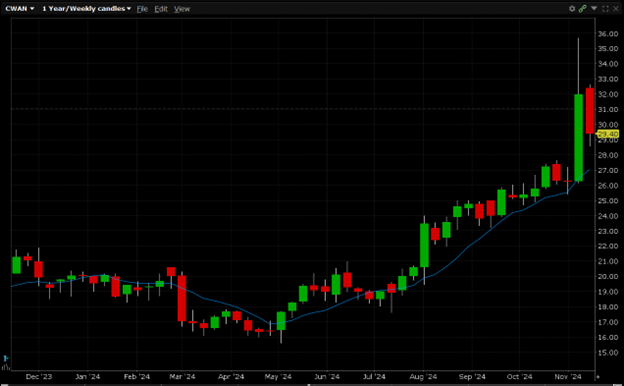Expand the title bar triangle dropdown arrow
Screen dimensions: 624x386
tap(594, 8)
